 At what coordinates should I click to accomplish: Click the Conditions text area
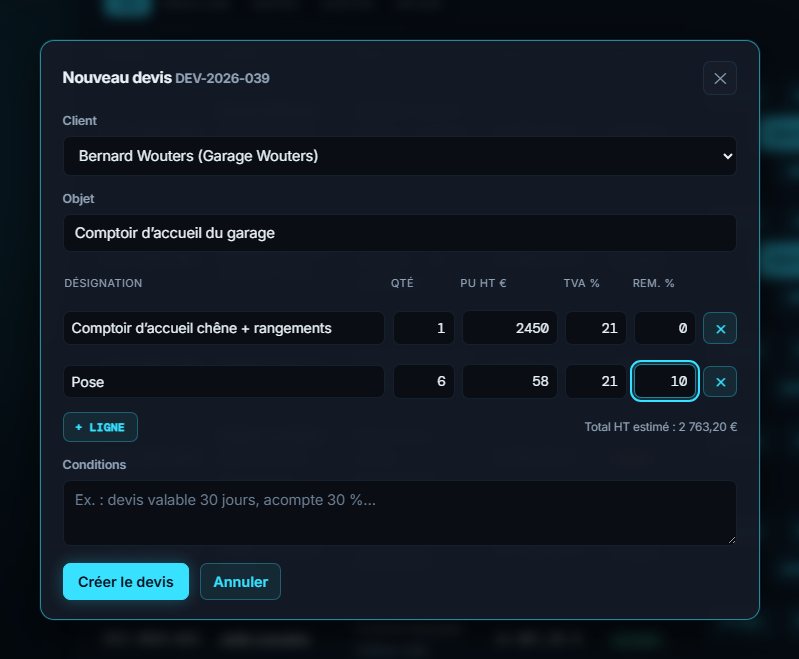pyautogui.click(x=400, y=513)
